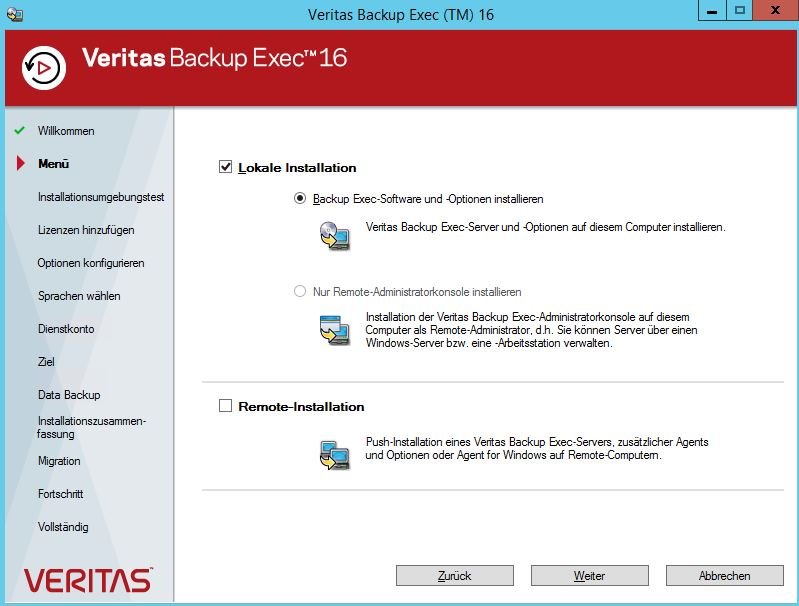Screen dimensions: 799x606
Task: Select the Menü step in sidebar
Action: click(54, 164)
